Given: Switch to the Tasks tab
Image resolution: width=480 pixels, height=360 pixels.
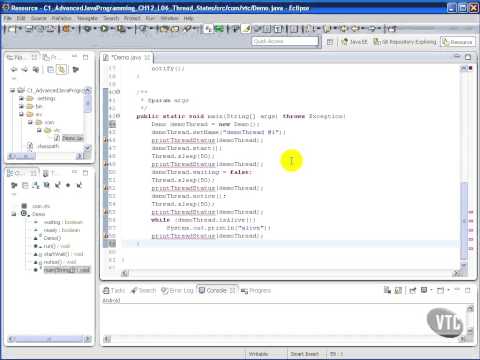Looking at the screenshot, I should click(114, 290).
